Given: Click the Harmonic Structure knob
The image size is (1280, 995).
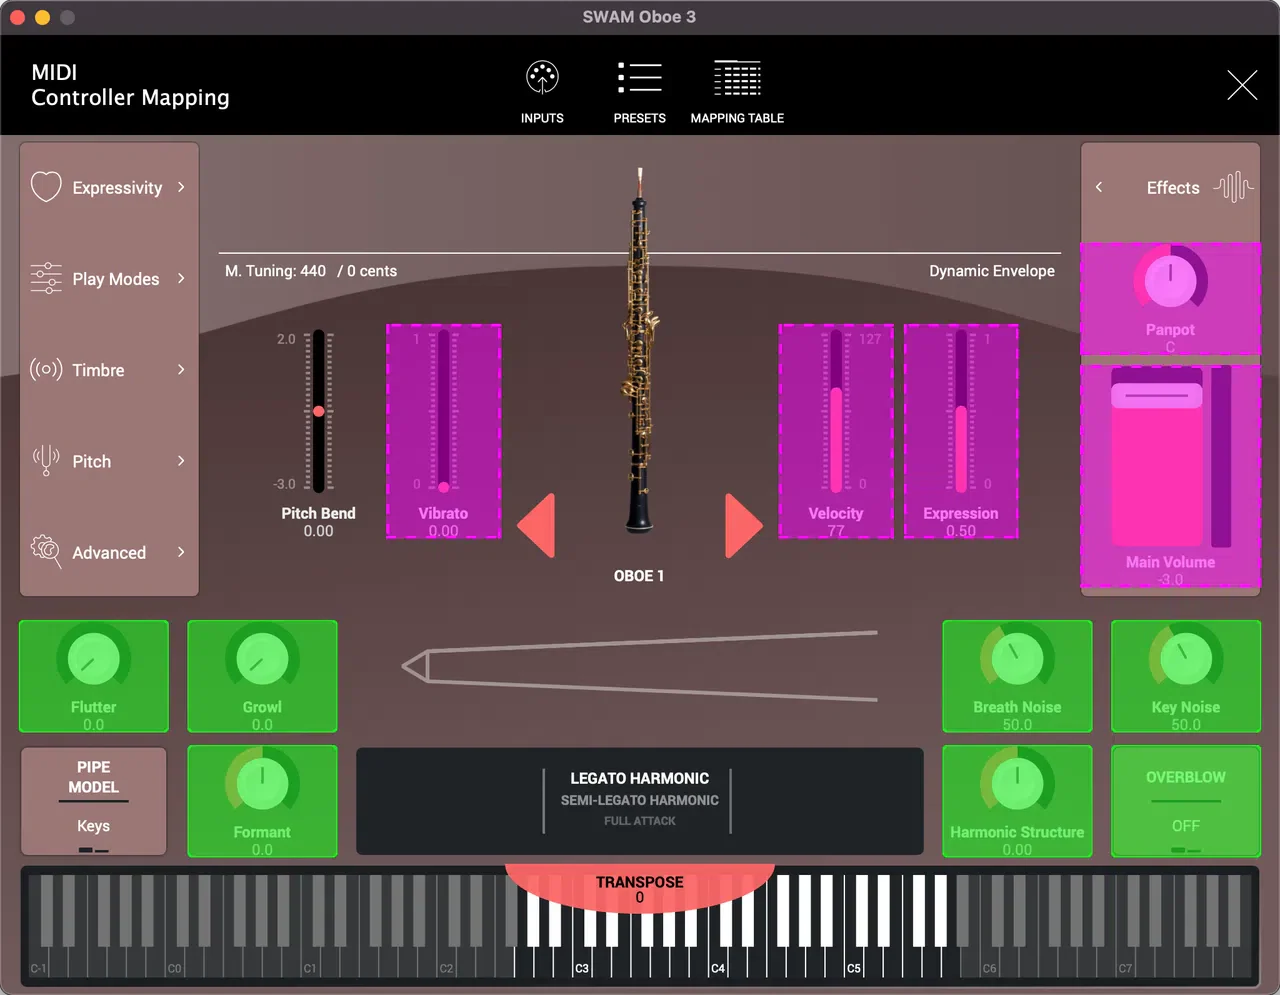Looking at the screenshot, I should pos(1017,784).
